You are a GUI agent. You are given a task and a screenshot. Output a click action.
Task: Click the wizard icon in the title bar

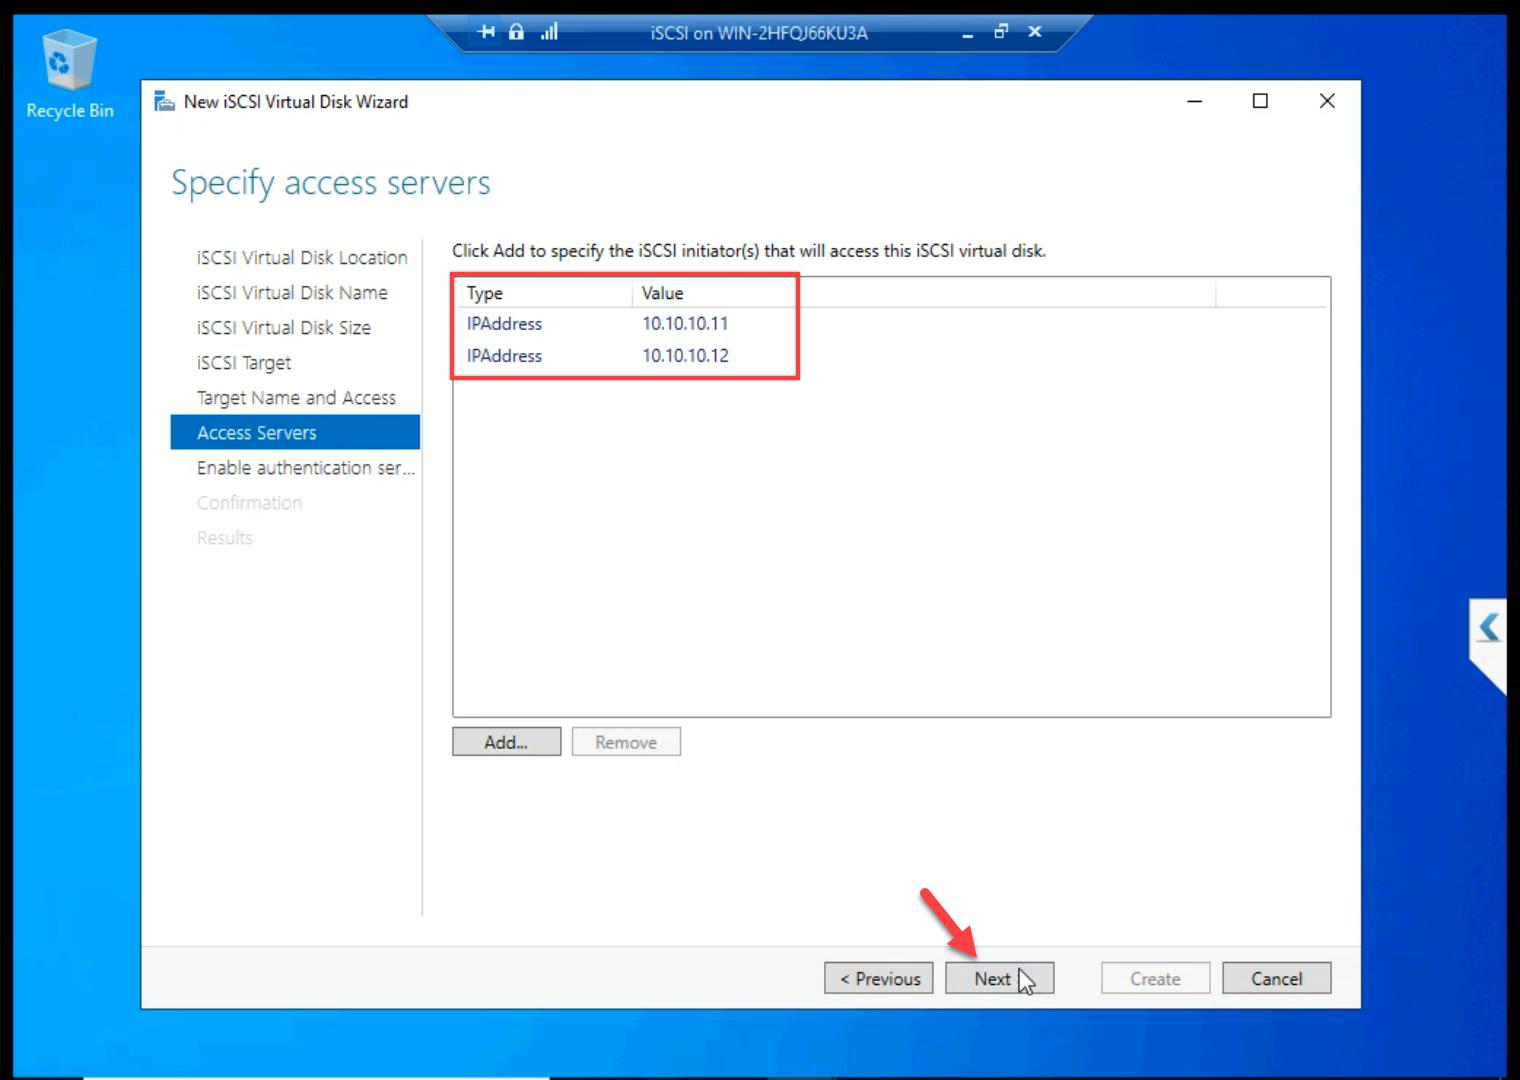165,101
